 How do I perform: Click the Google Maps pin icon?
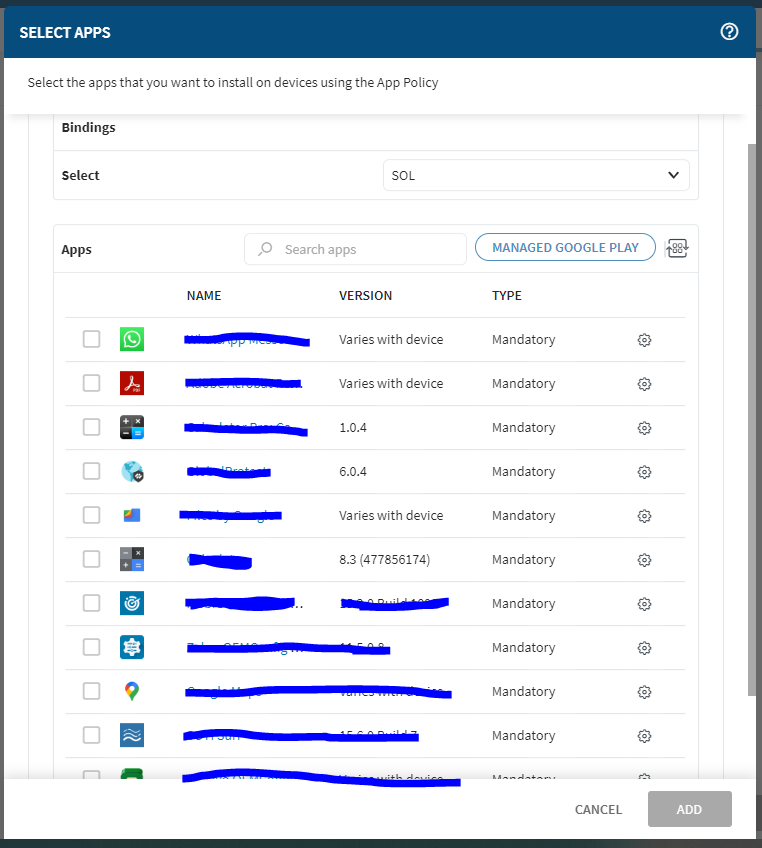point(132,691)
